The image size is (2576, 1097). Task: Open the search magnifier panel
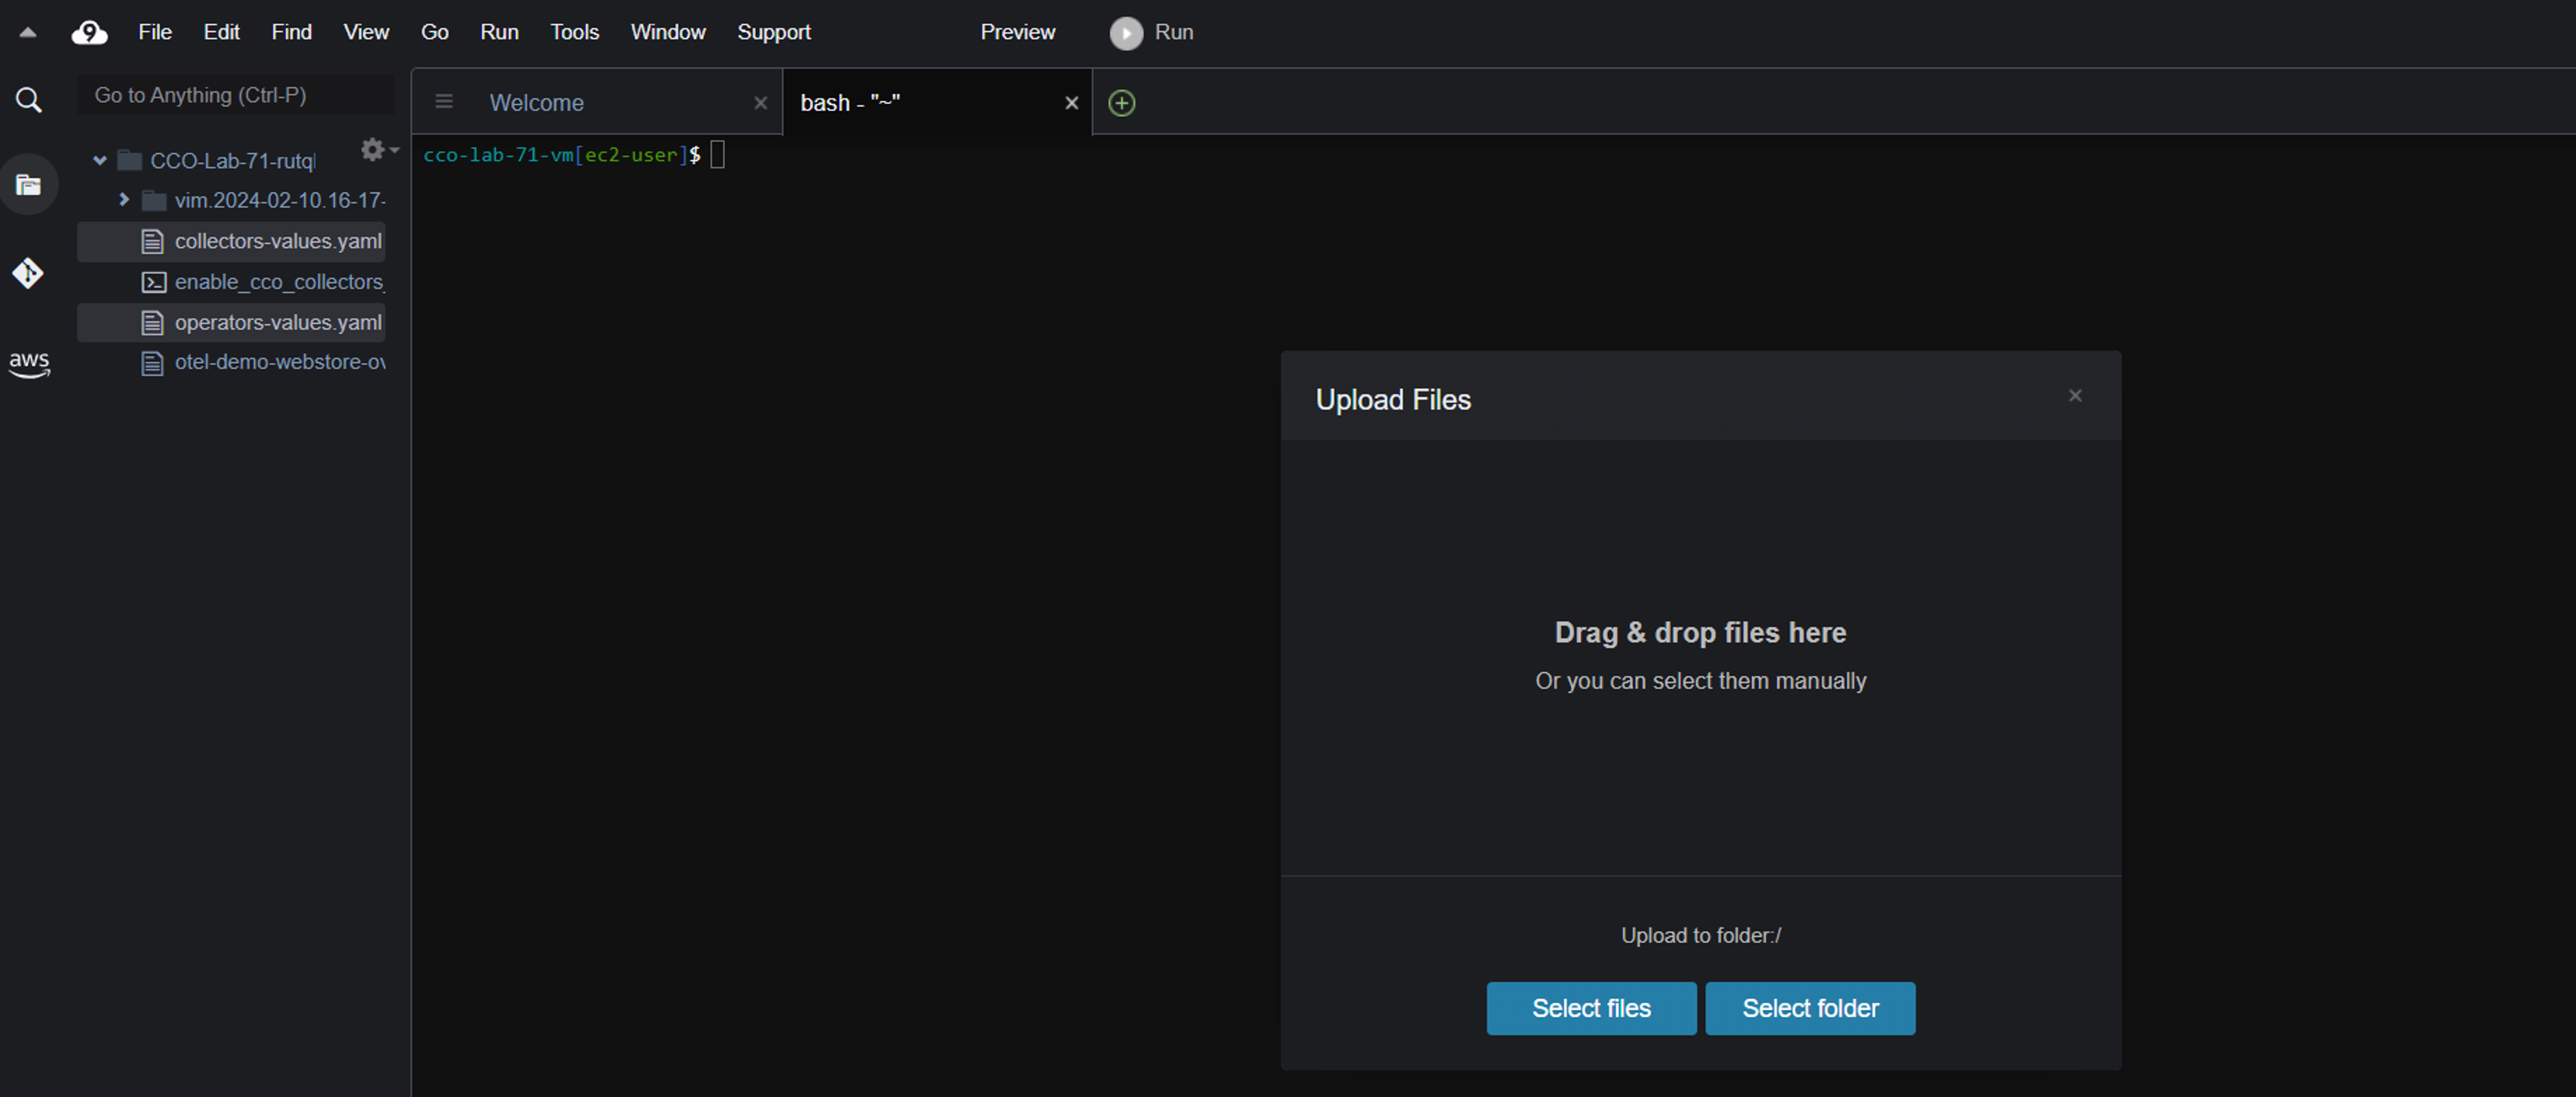click(29, 99)
